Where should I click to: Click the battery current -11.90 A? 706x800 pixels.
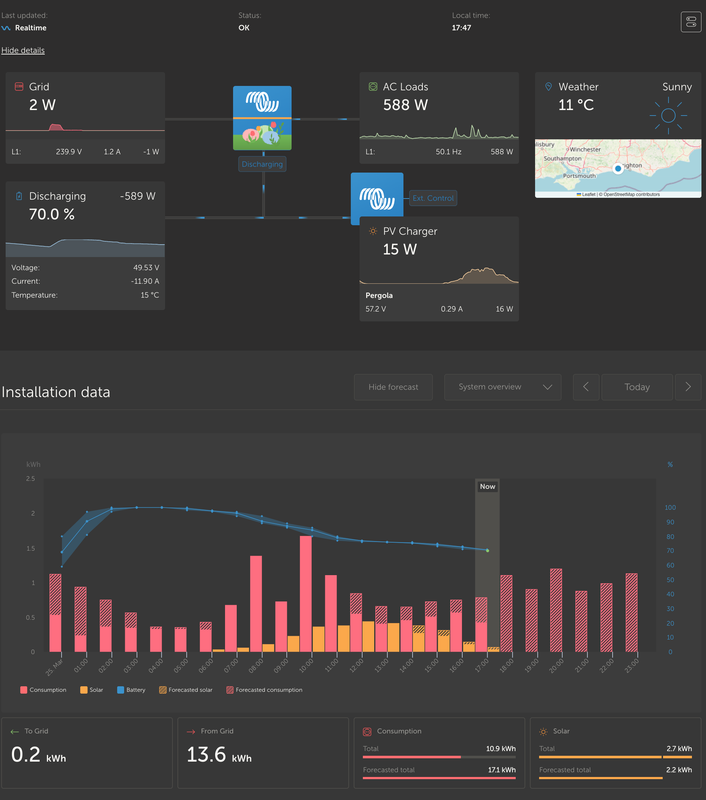click(x=145, y=281)
